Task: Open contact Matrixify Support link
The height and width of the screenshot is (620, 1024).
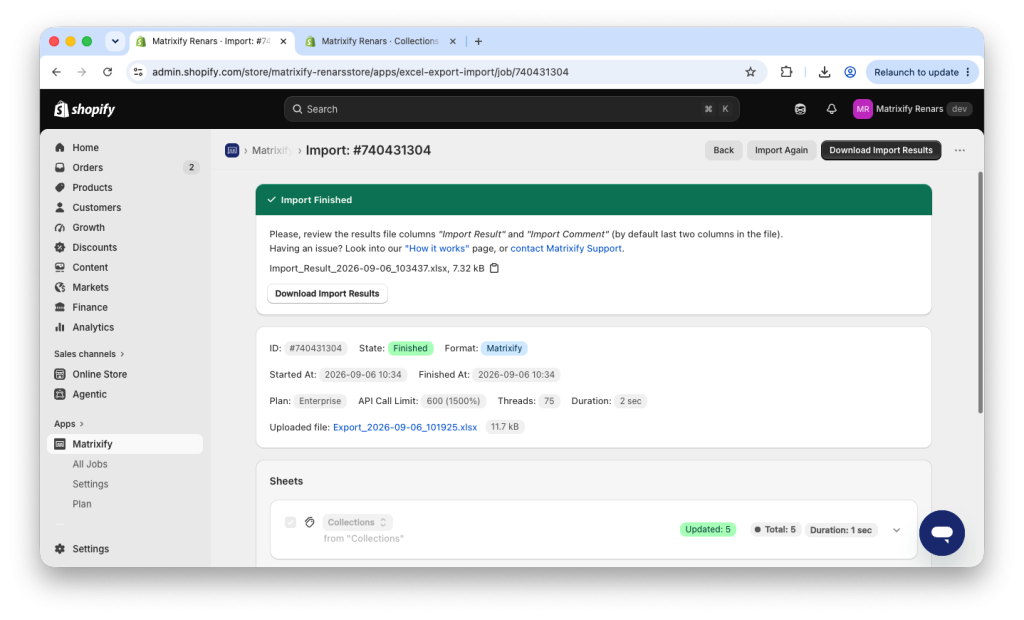Action: [566, 248]
